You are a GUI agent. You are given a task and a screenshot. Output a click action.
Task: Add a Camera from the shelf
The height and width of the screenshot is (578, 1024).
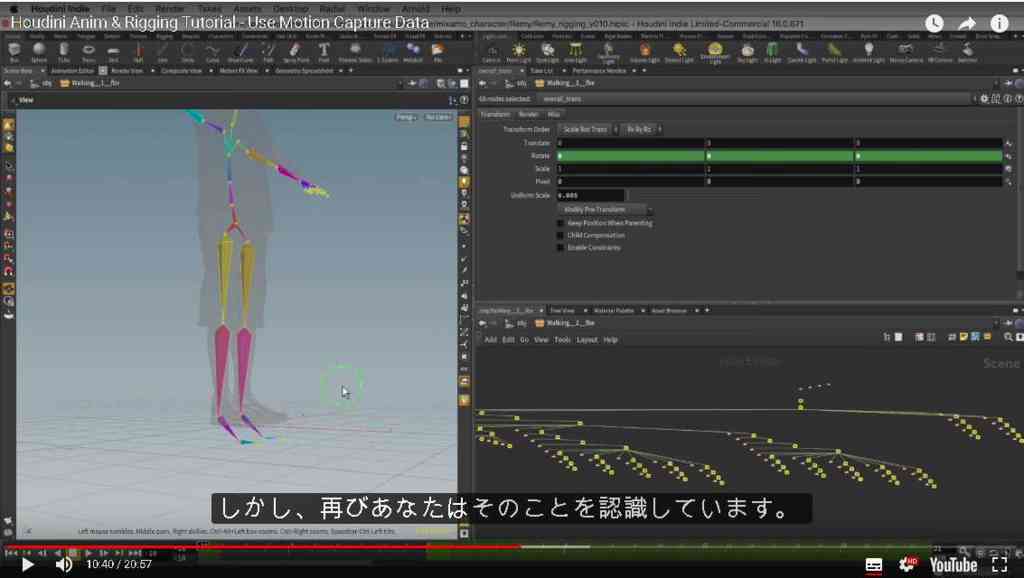tap(492, 53)
